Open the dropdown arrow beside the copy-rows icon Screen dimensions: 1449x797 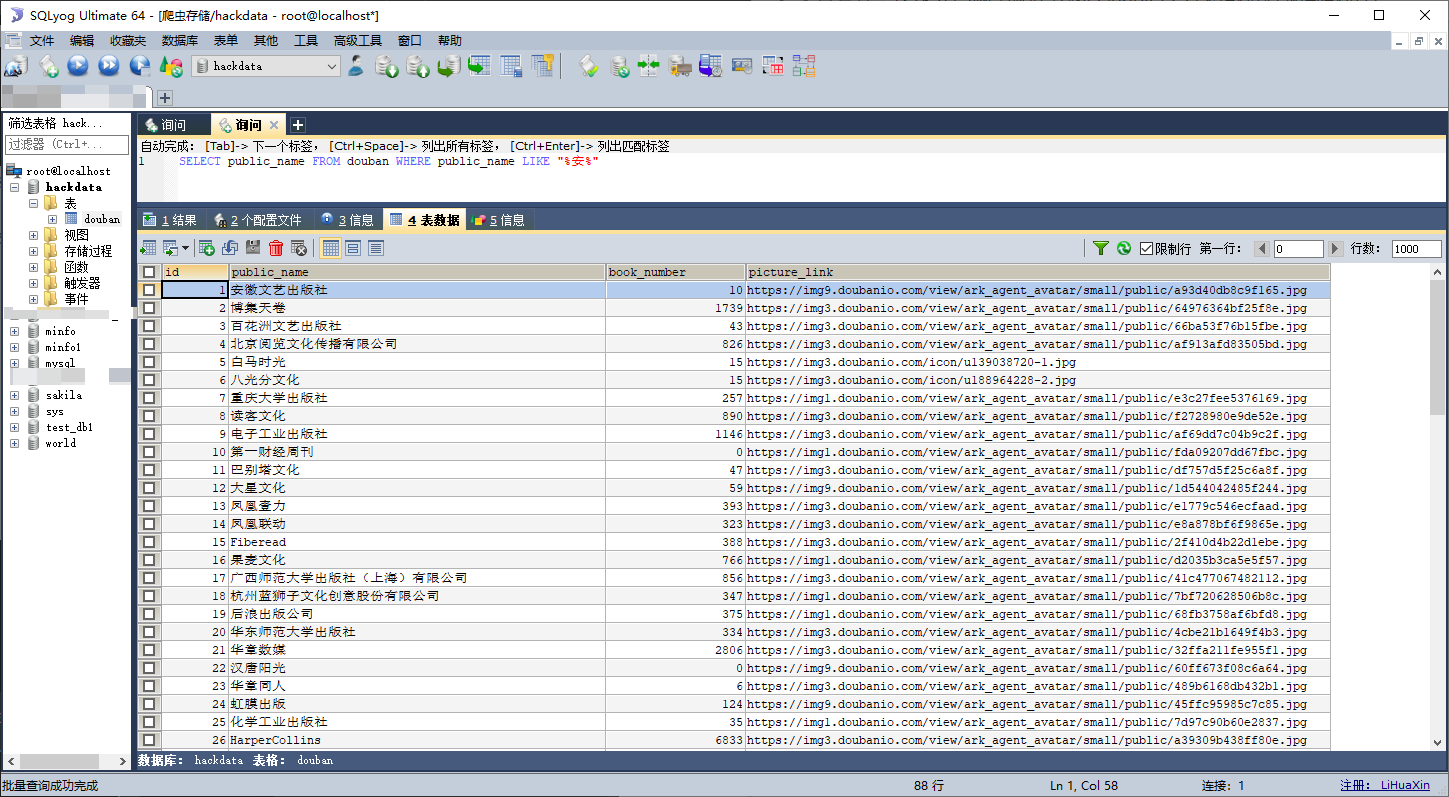[186, 248]
